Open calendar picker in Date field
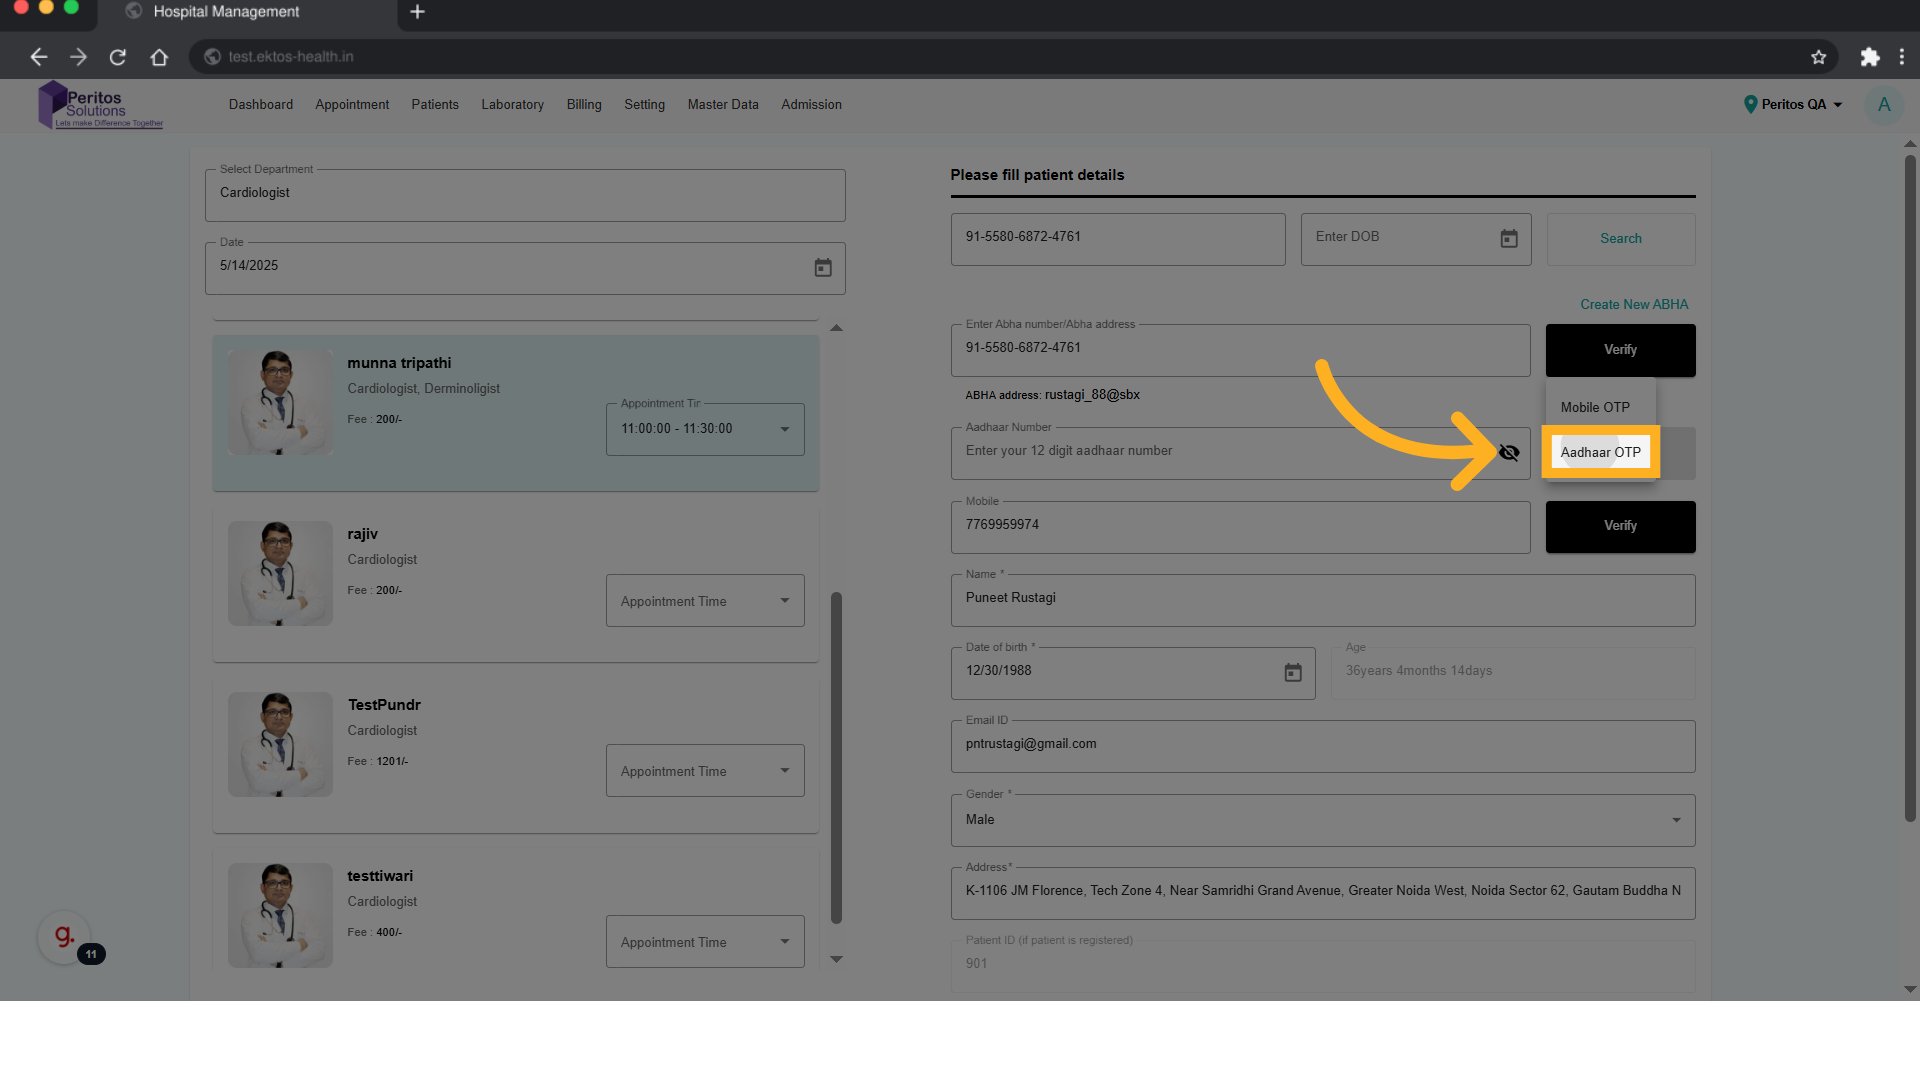The image size is (1920, 1080). pyautogui.click(x=823, y=268)
